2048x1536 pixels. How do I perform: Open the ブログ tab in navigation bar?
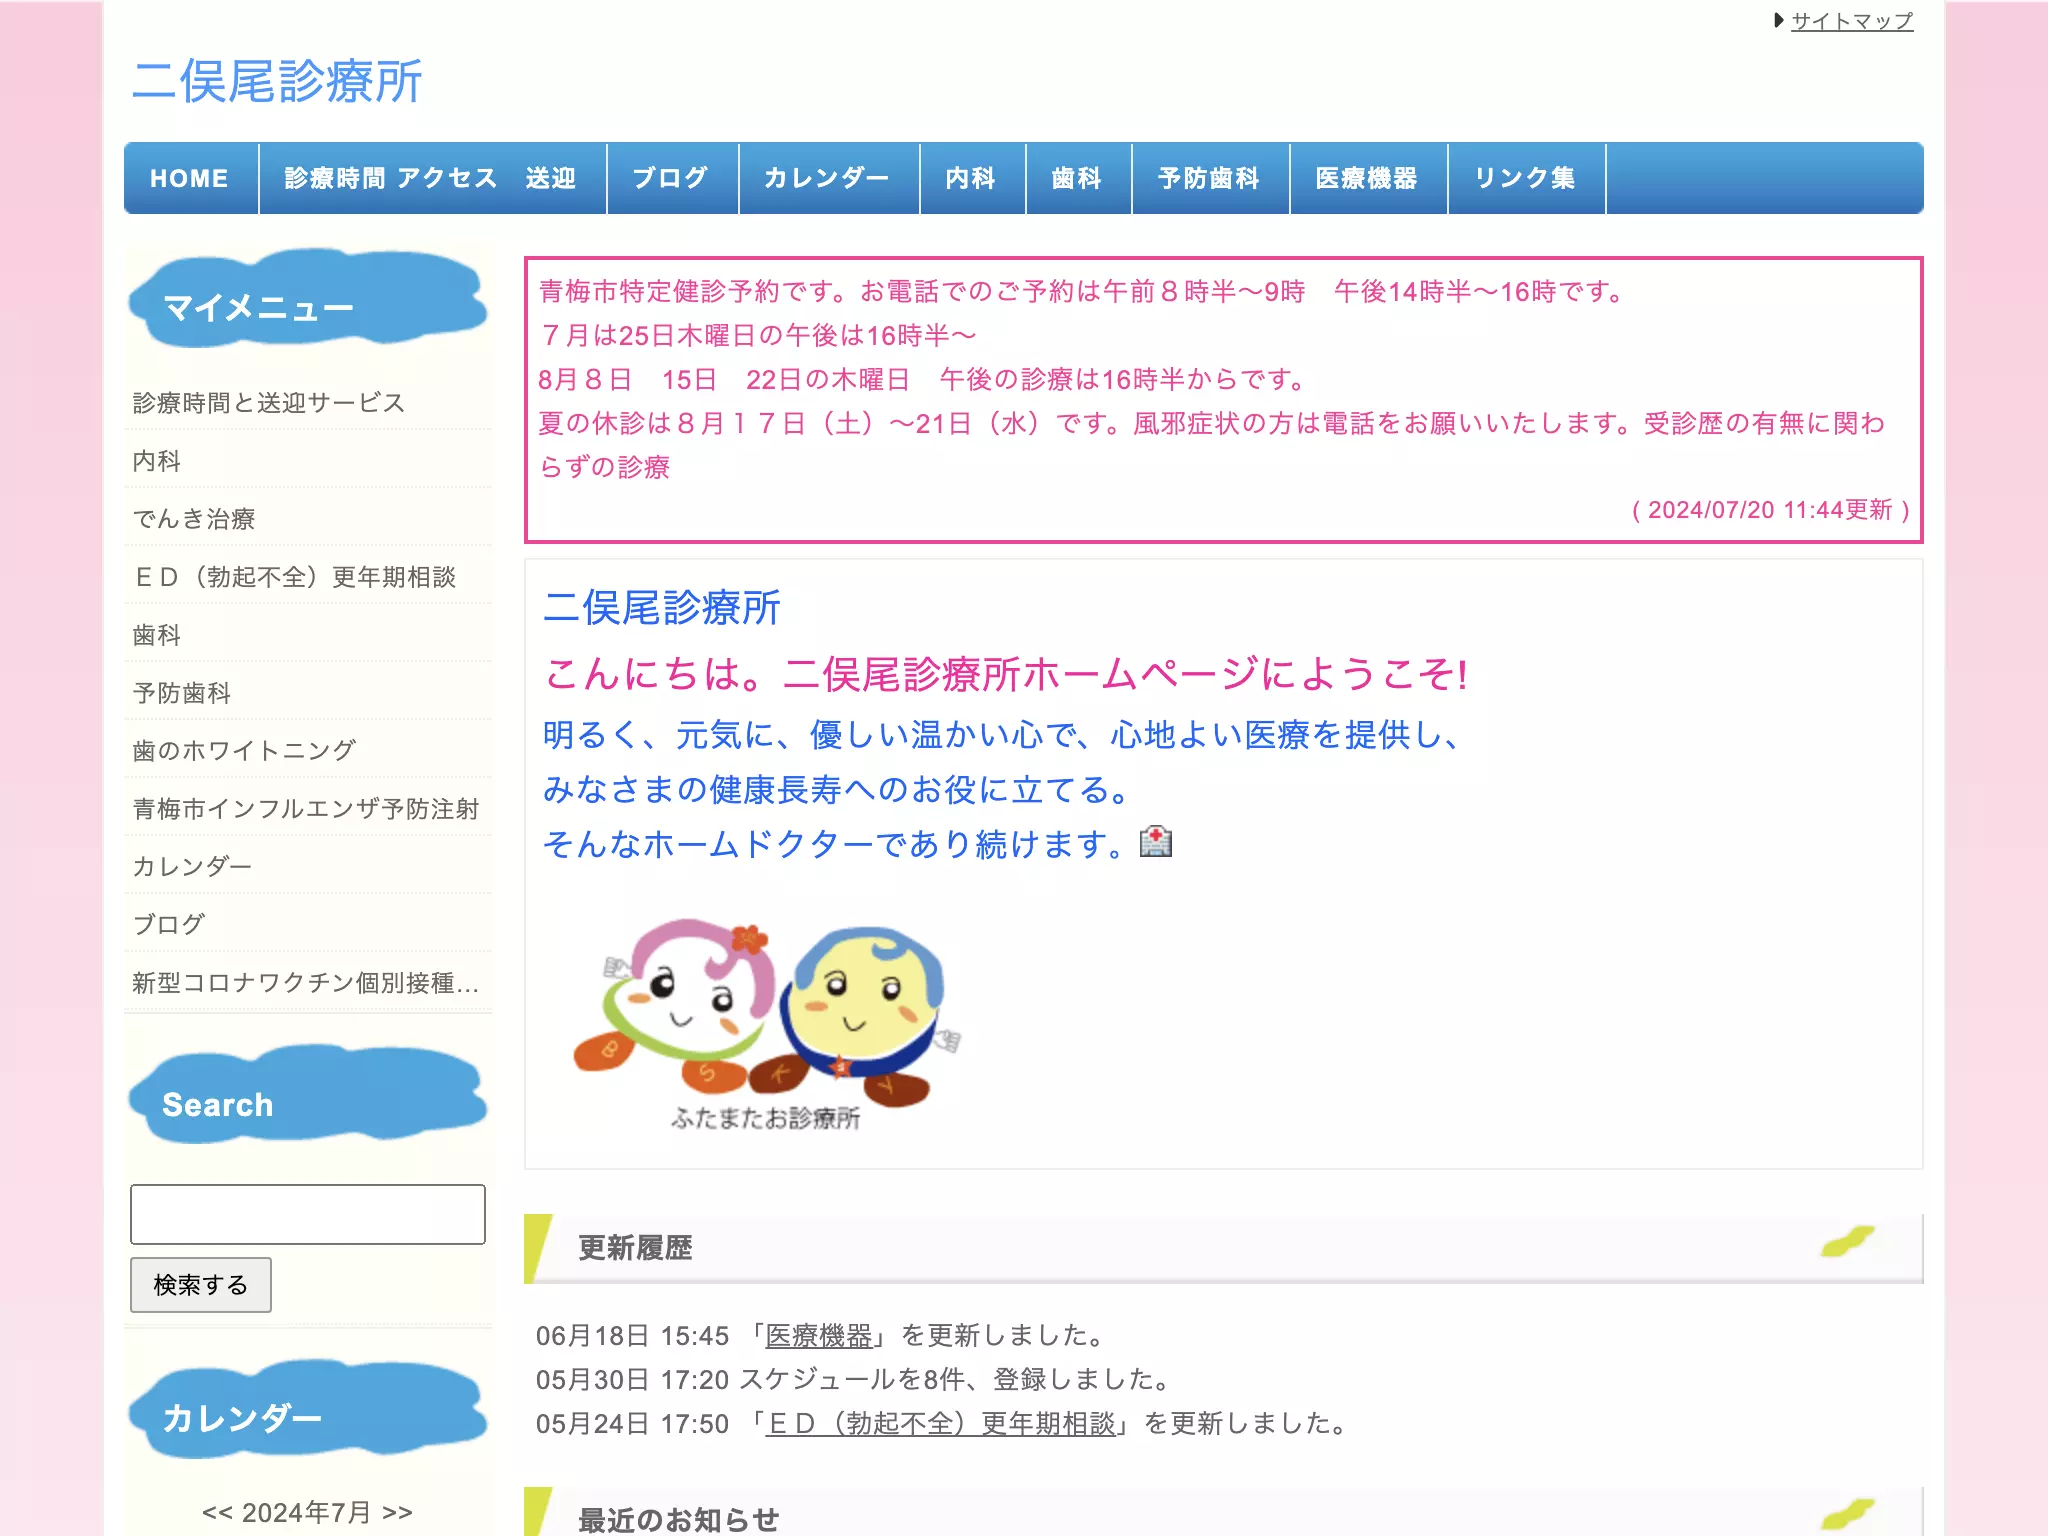point(672,178)
